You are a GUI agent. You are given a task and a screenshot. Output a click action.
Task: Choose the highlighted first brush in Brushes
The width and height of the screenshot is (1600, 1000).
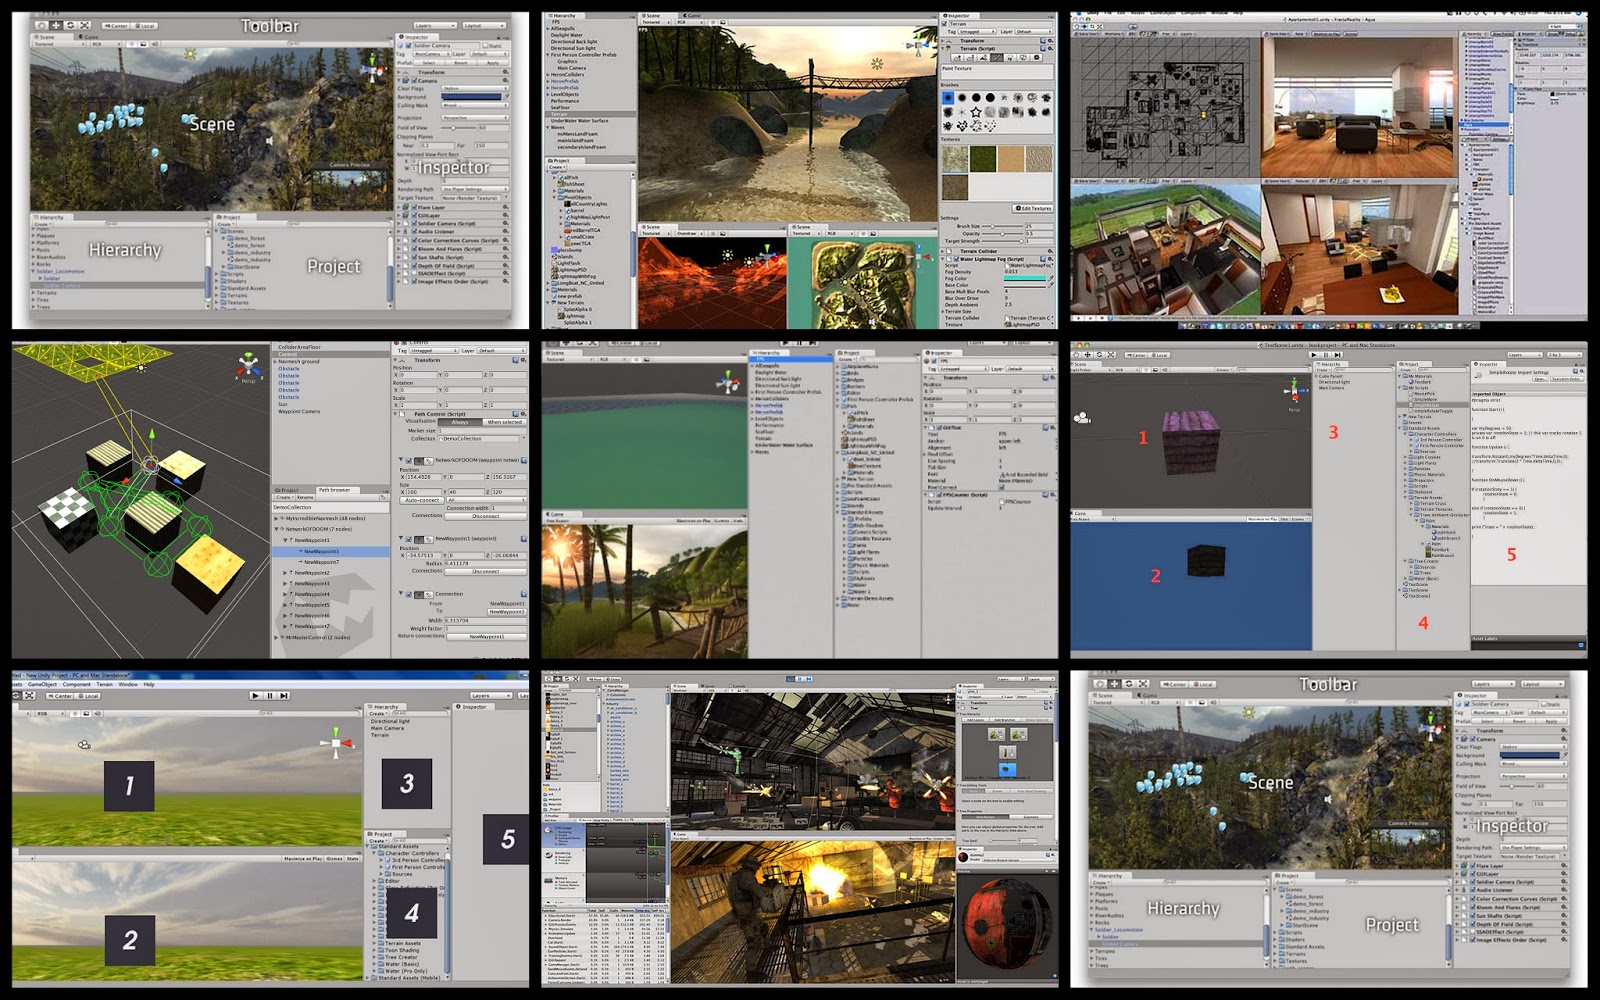(948, 98)
